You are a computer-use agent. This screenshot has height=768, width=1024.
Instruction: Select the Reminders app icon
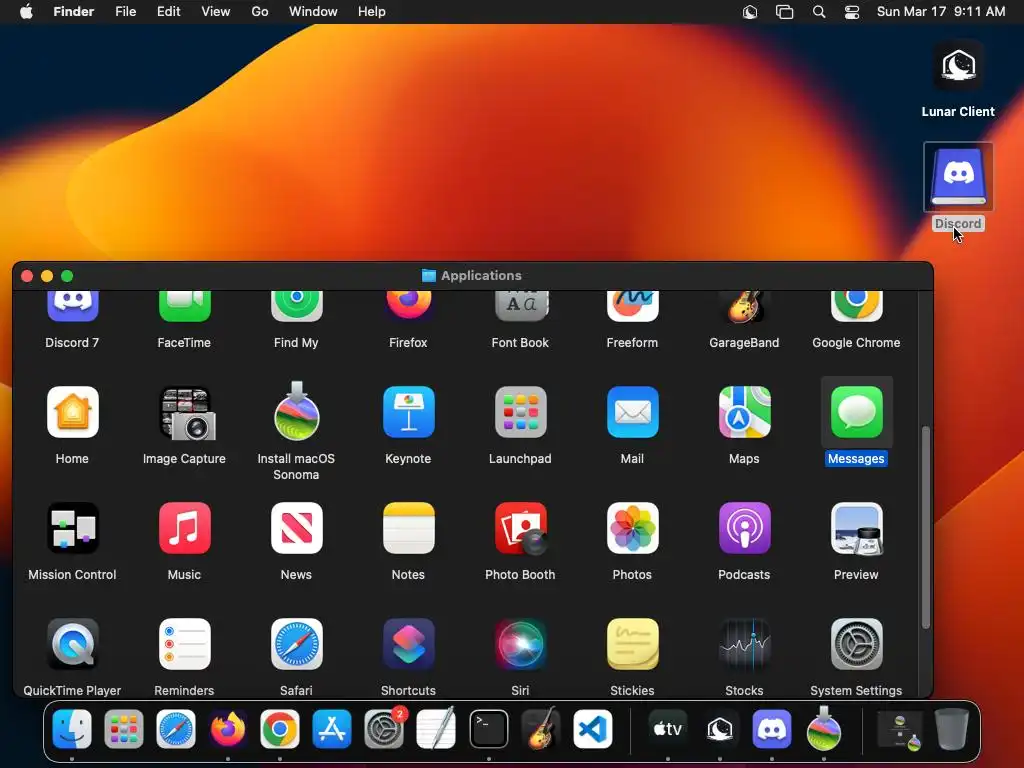(185, 645)
